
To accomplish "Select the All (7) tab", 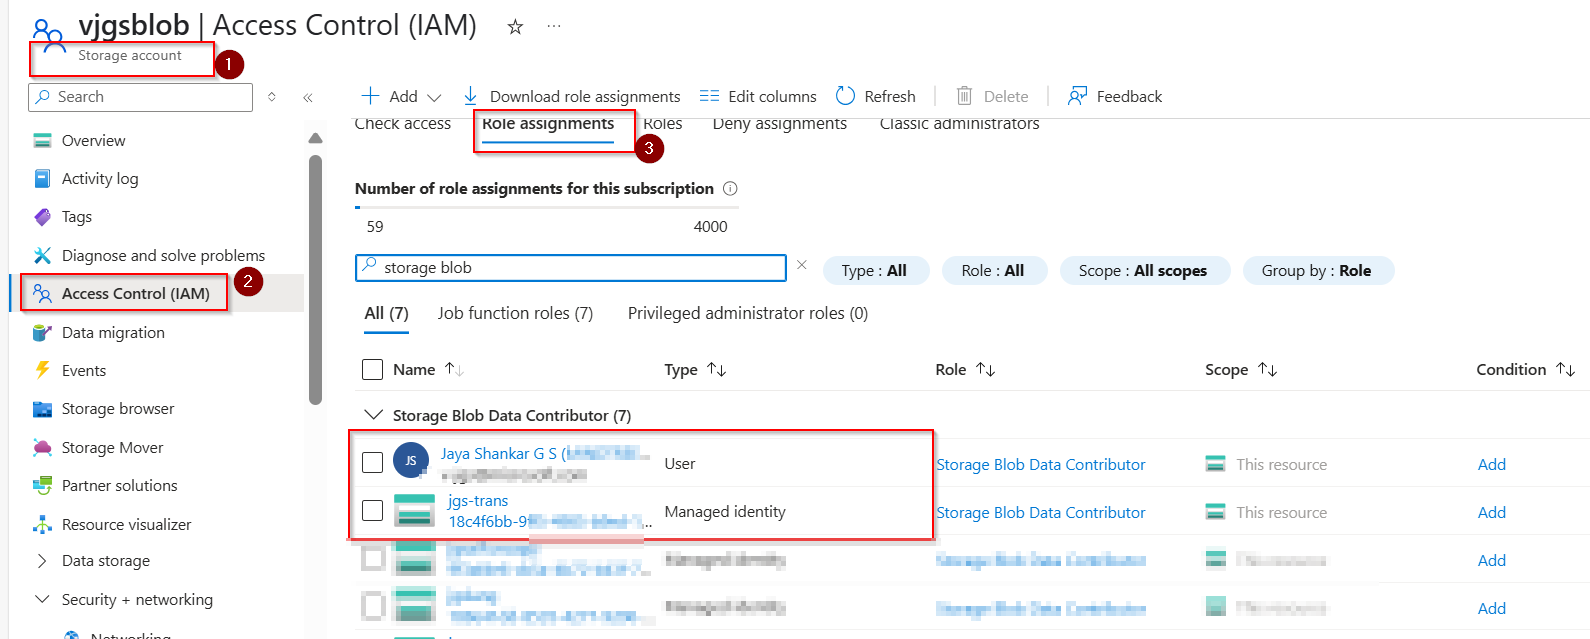I will [386, 314].
